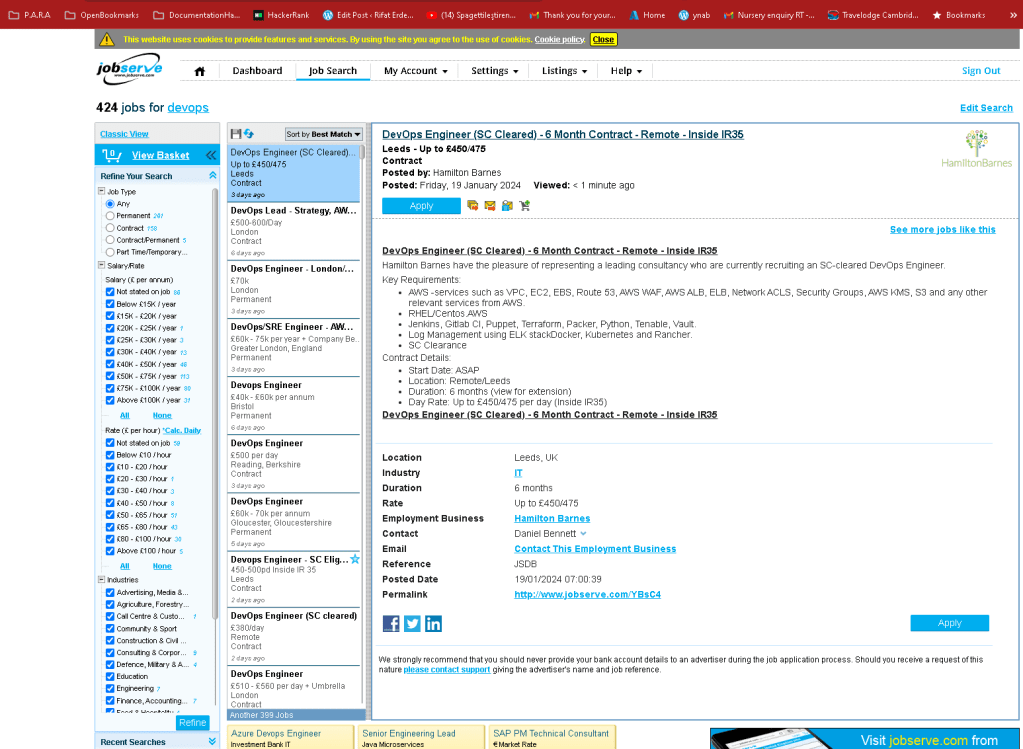Click the send-to-friend envelope with person icon
The height and width of the screenshot is (749, 1023).
tap(507, 206)
